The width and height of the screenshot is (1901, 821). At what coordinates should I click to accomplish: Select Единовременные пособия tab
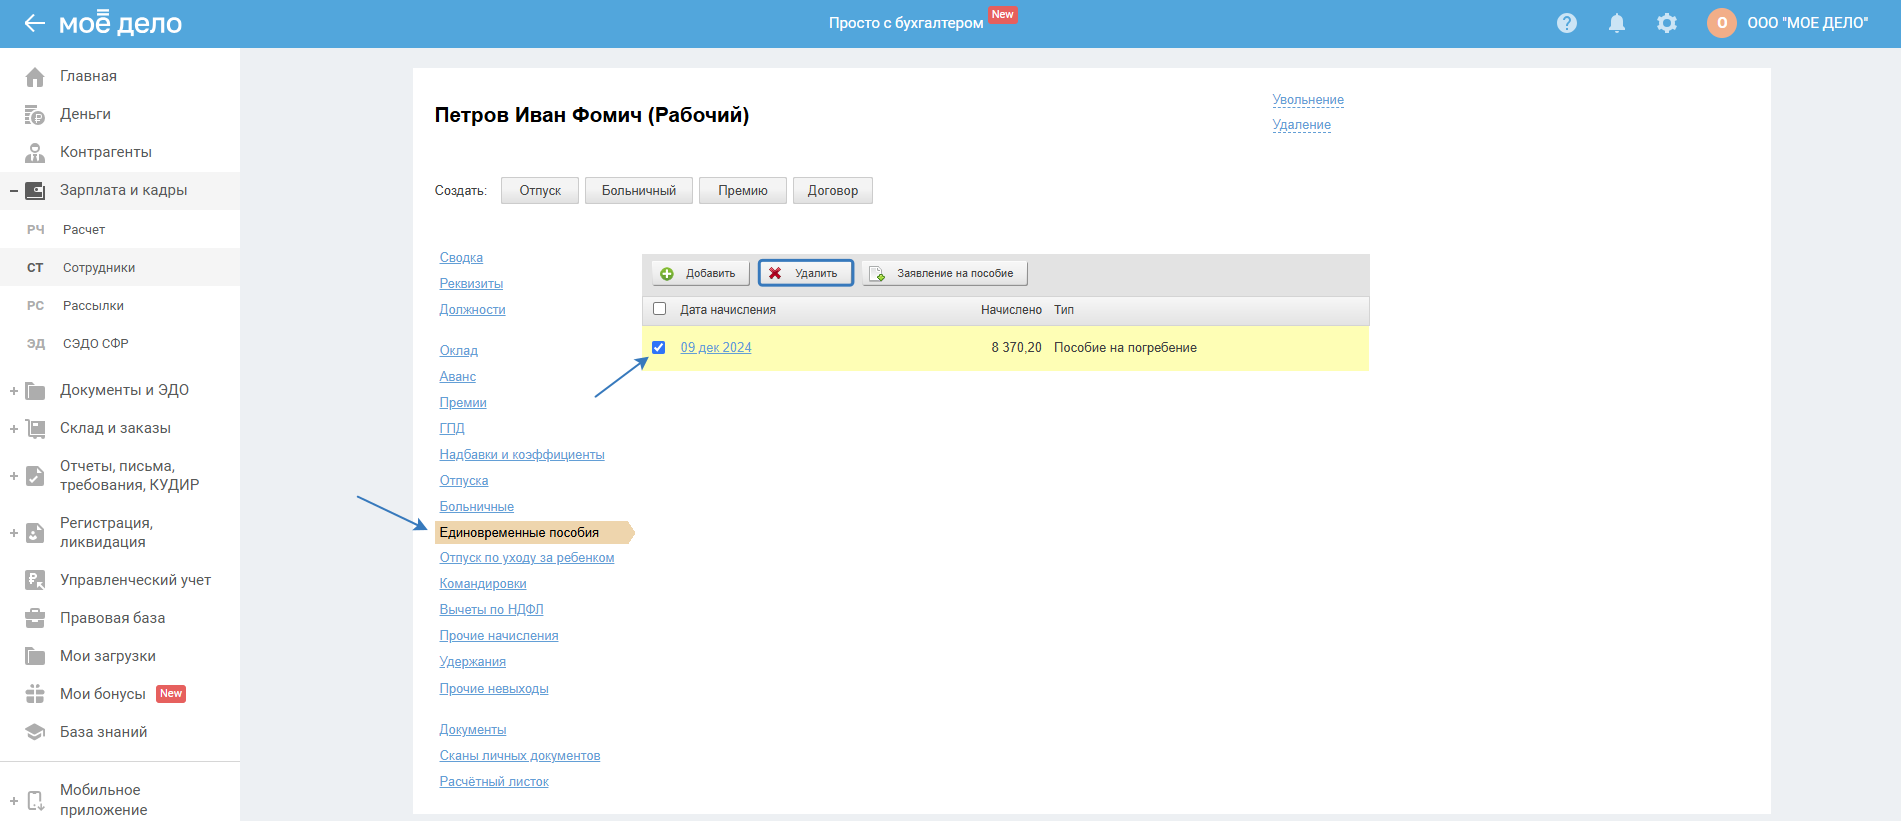534,533
